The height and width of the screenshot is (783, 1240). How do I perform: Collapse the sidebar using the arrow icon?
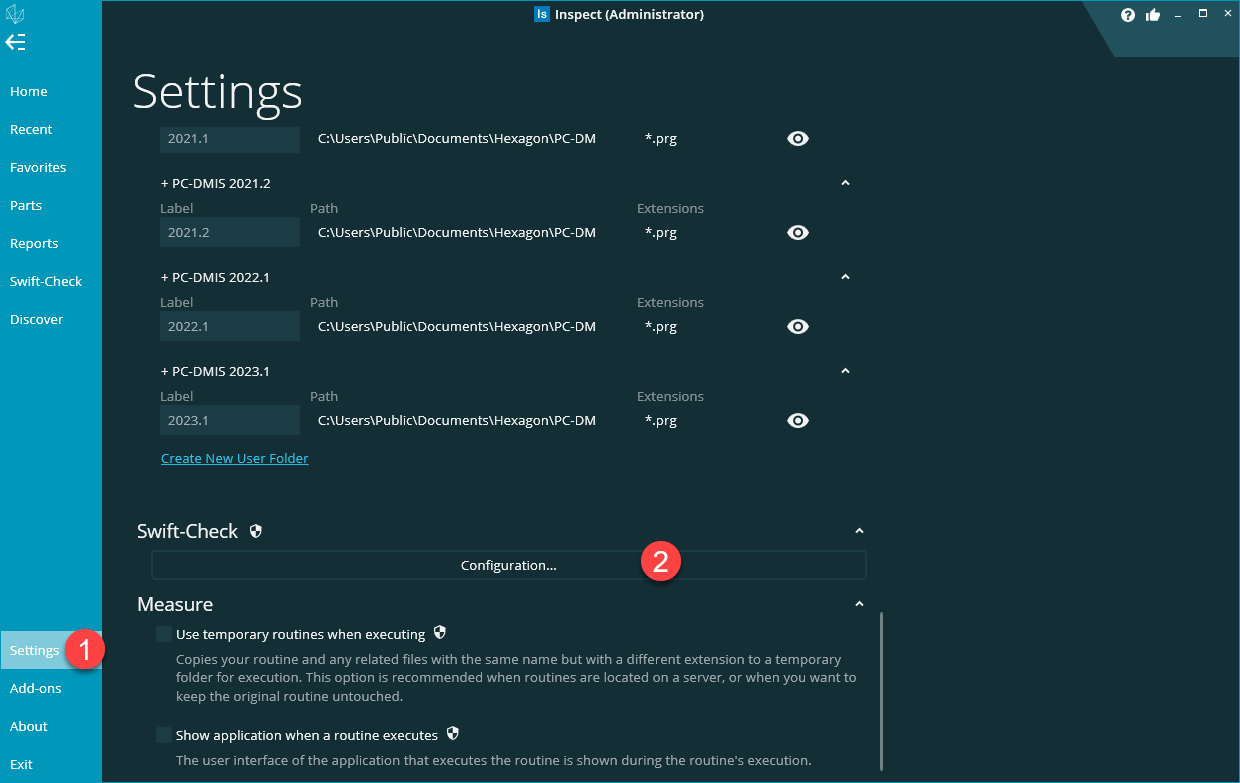[16, 42]
